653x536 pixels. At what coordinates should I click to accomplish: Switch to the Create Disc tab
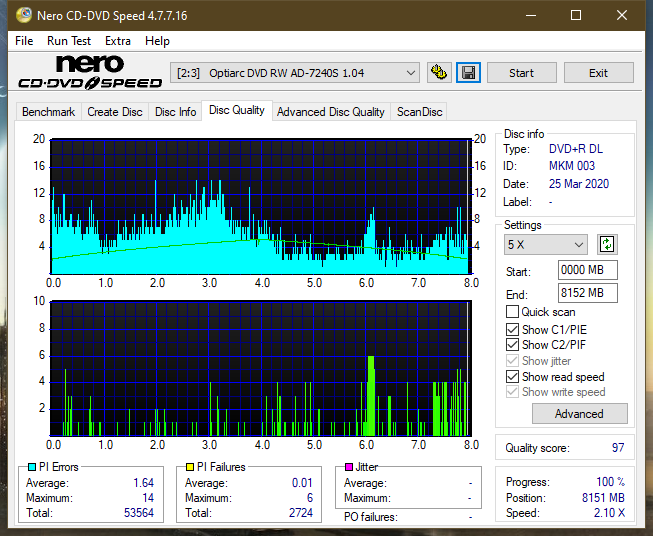[x=115, y=112]
